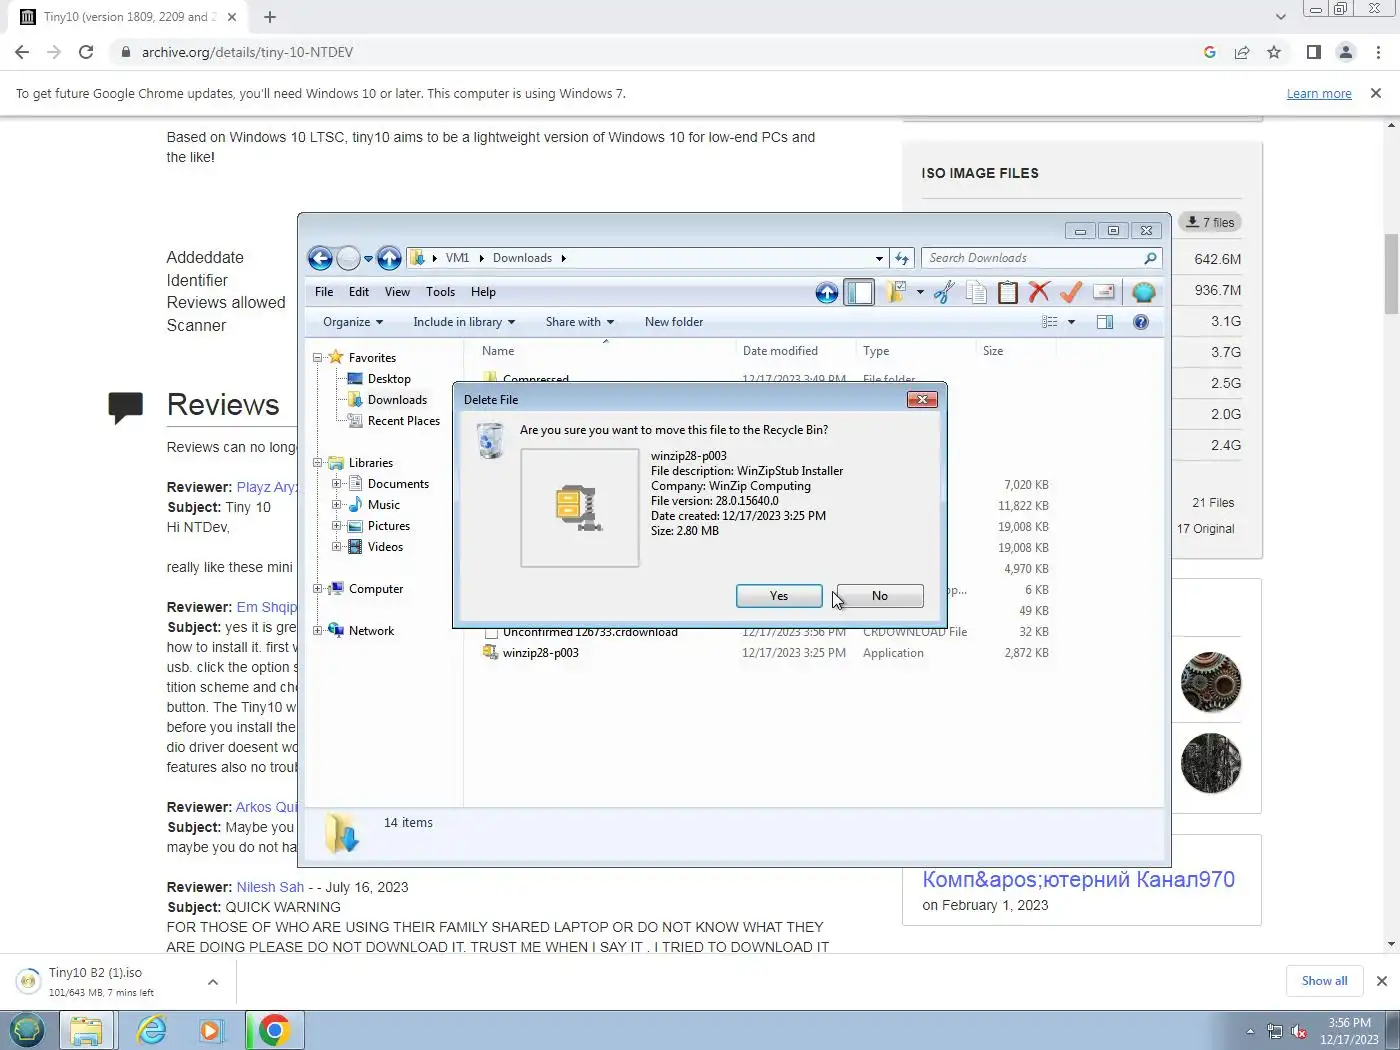1400x1050 pixels.
Task: Click the Change your view icon
Action: [x=1050, y=322]
